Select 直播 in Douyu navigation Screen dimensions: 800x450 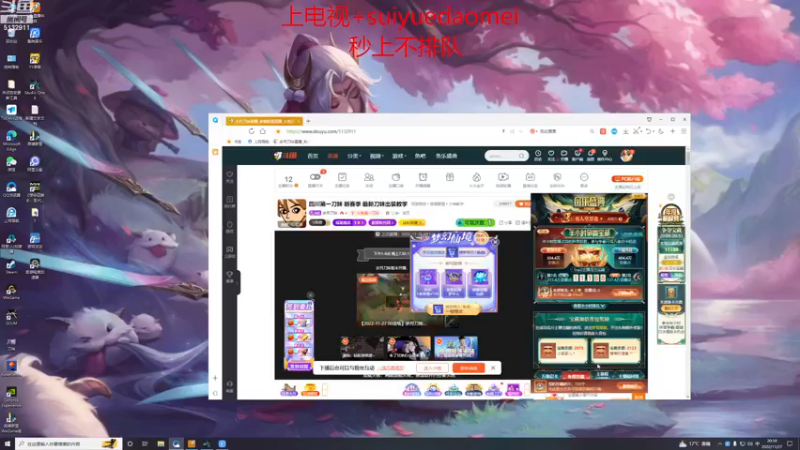[333, 156]
